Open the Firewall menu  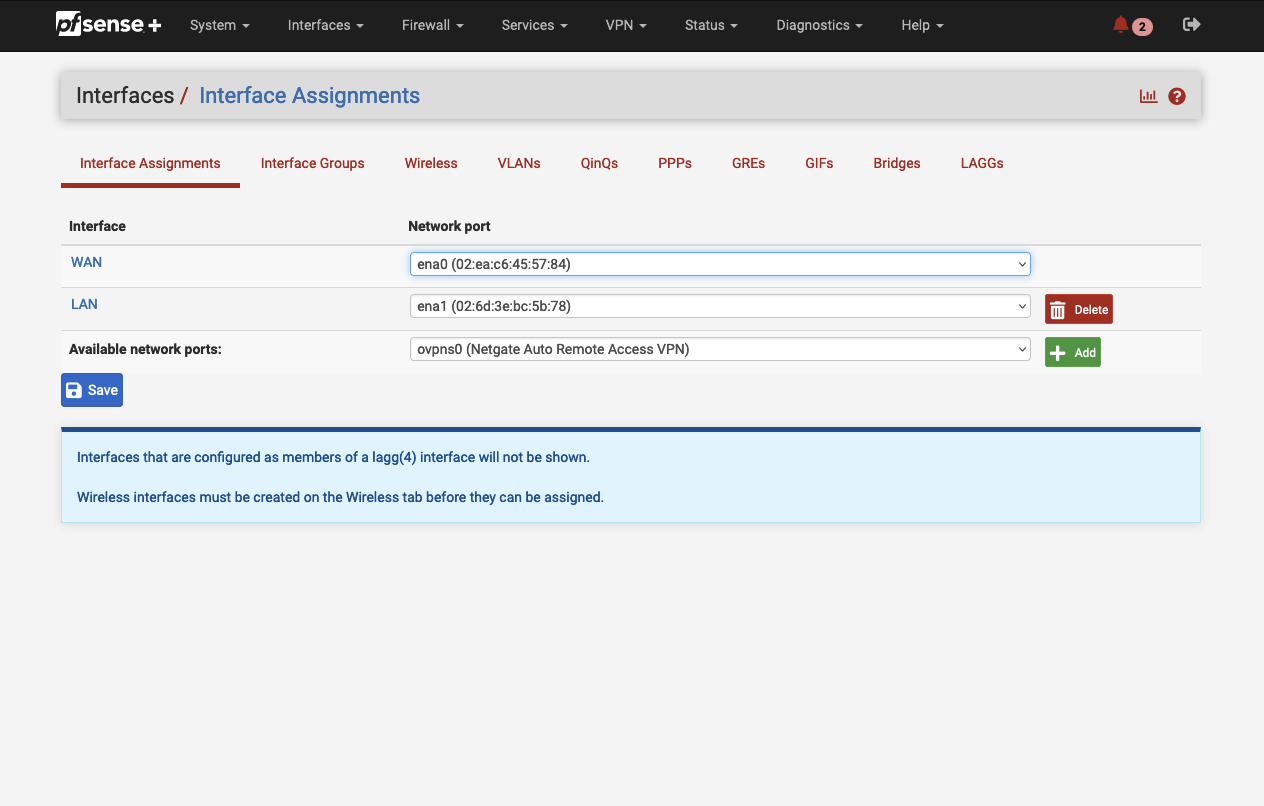pos(432,25)
